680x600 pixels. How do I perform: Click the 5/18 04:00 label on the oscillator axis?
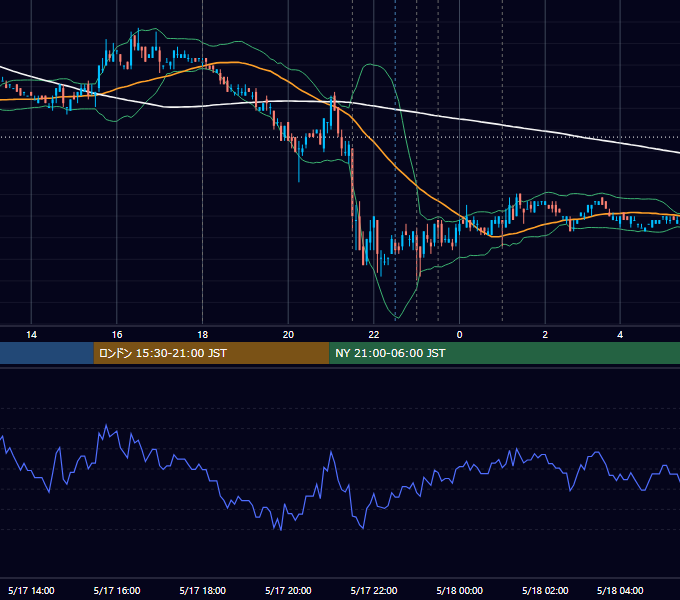[620, 590]
